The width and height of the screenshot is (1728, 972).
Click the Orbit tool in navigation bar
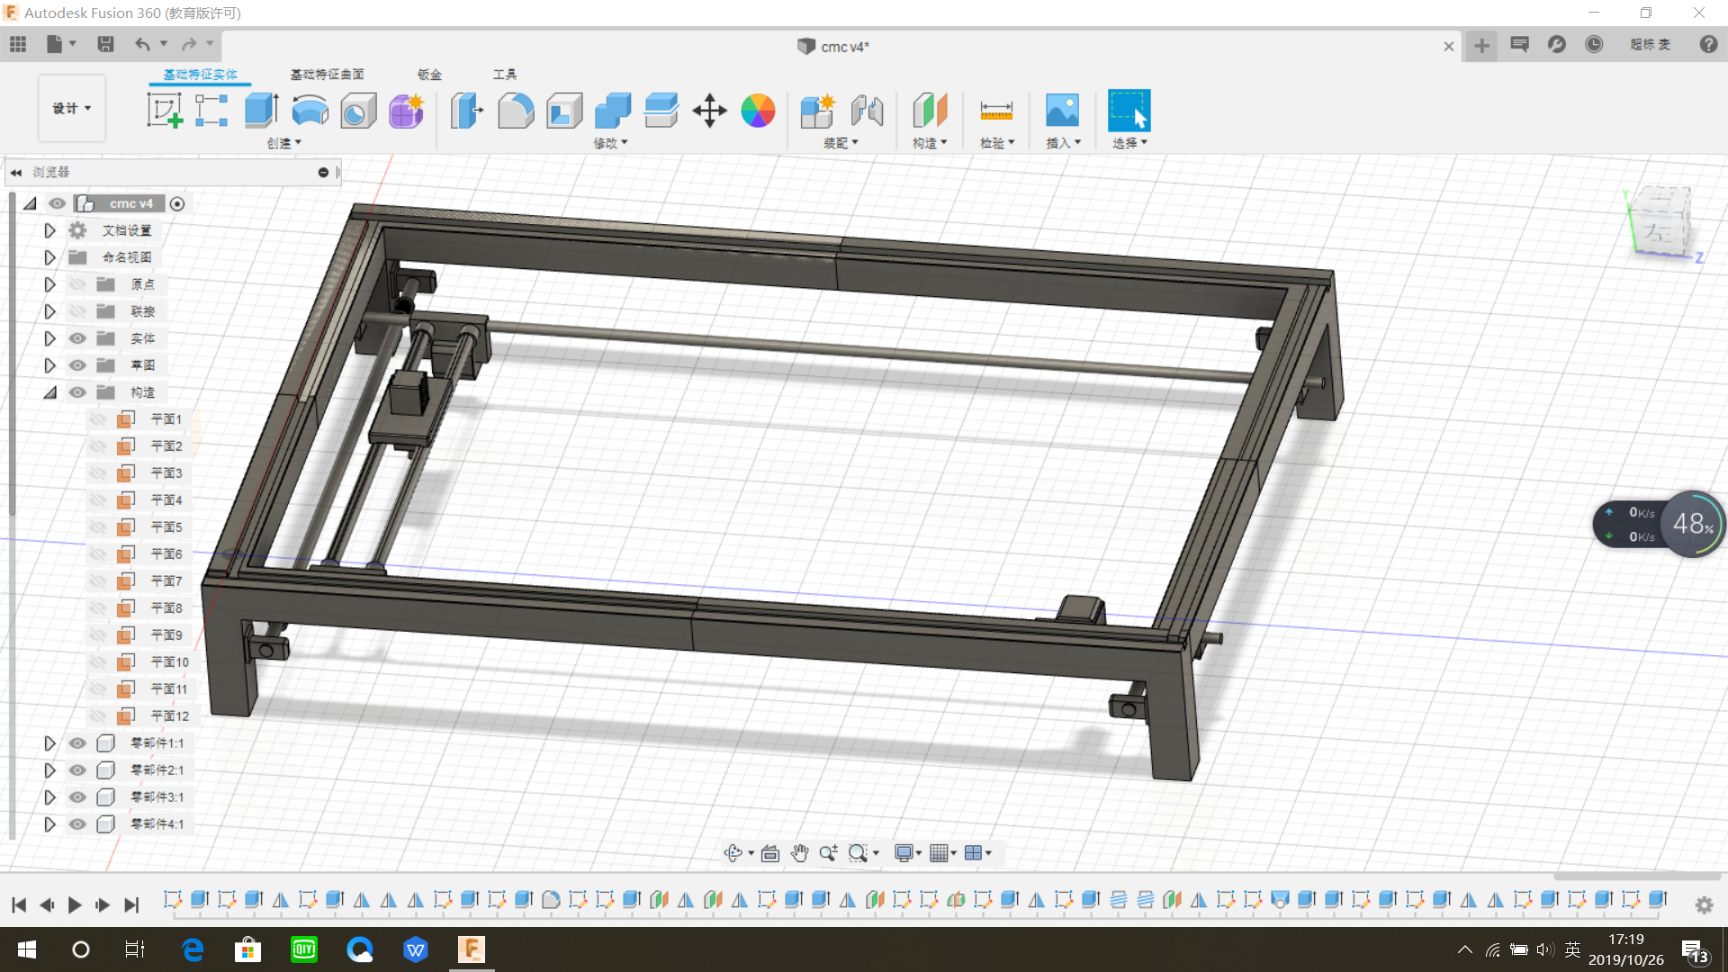pyautogui.click(x=733, y=853)
